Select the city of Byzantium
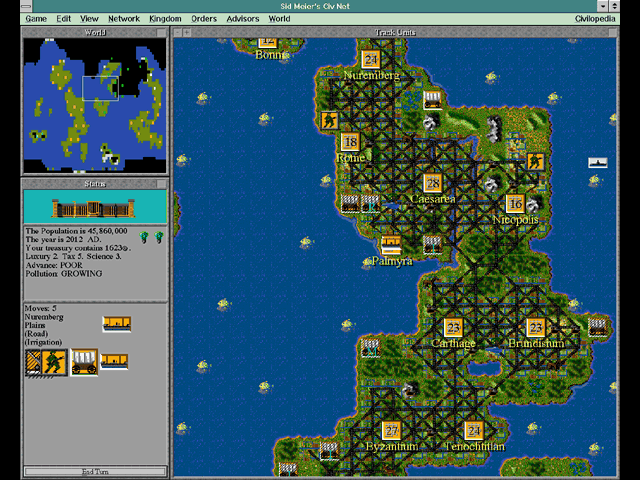The width and height of the screenshot is (640, 480). (x=391, y=430)
